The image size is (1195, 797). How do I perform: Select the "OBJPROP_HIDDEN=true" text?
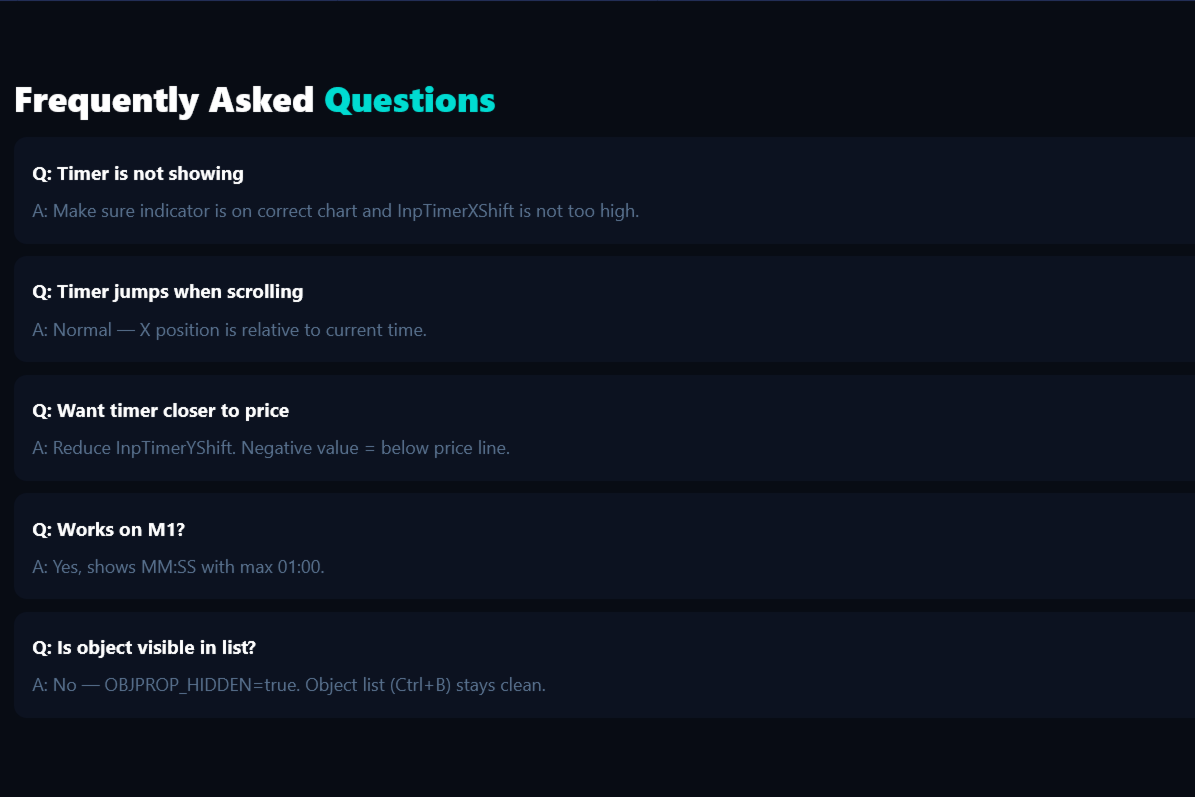click(202, 686)
